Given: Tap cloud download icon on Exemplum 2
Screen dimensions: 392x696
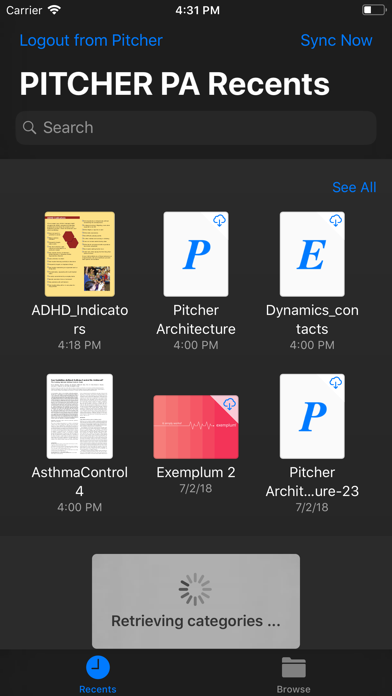Looking at the screenshot, I should click(229, 404).
